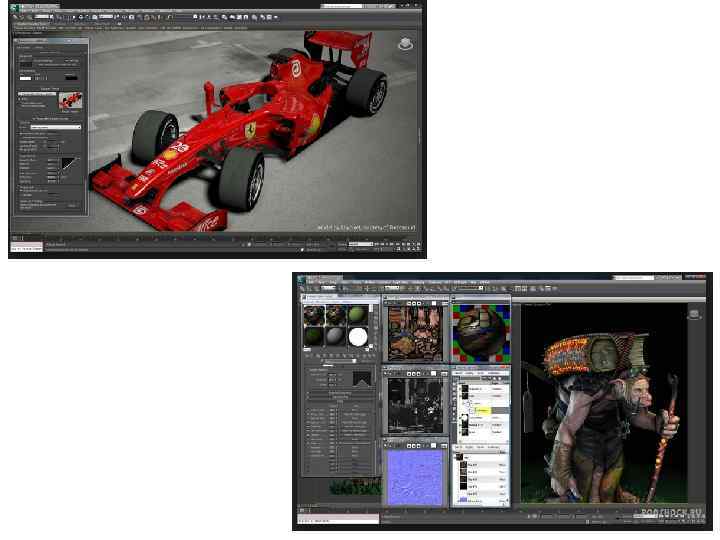Click the colorful diffuse texture map preview

tap(416, 334)
